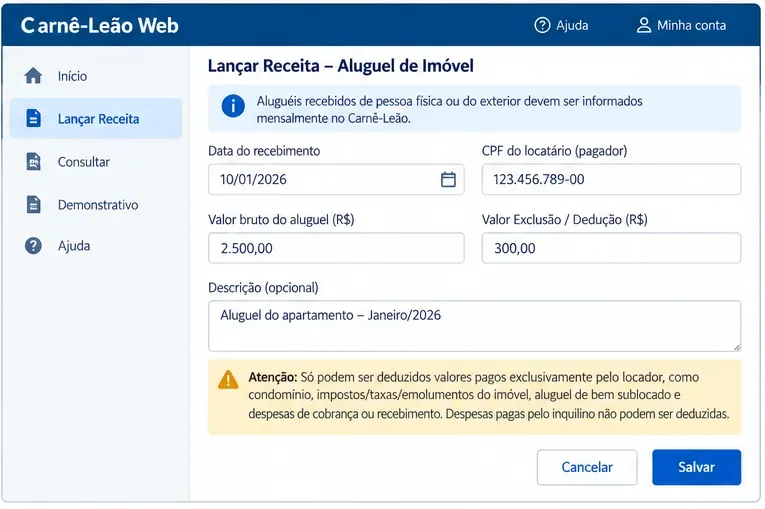Click the Início home icon
765x509 pixels.
click(33, 76)
